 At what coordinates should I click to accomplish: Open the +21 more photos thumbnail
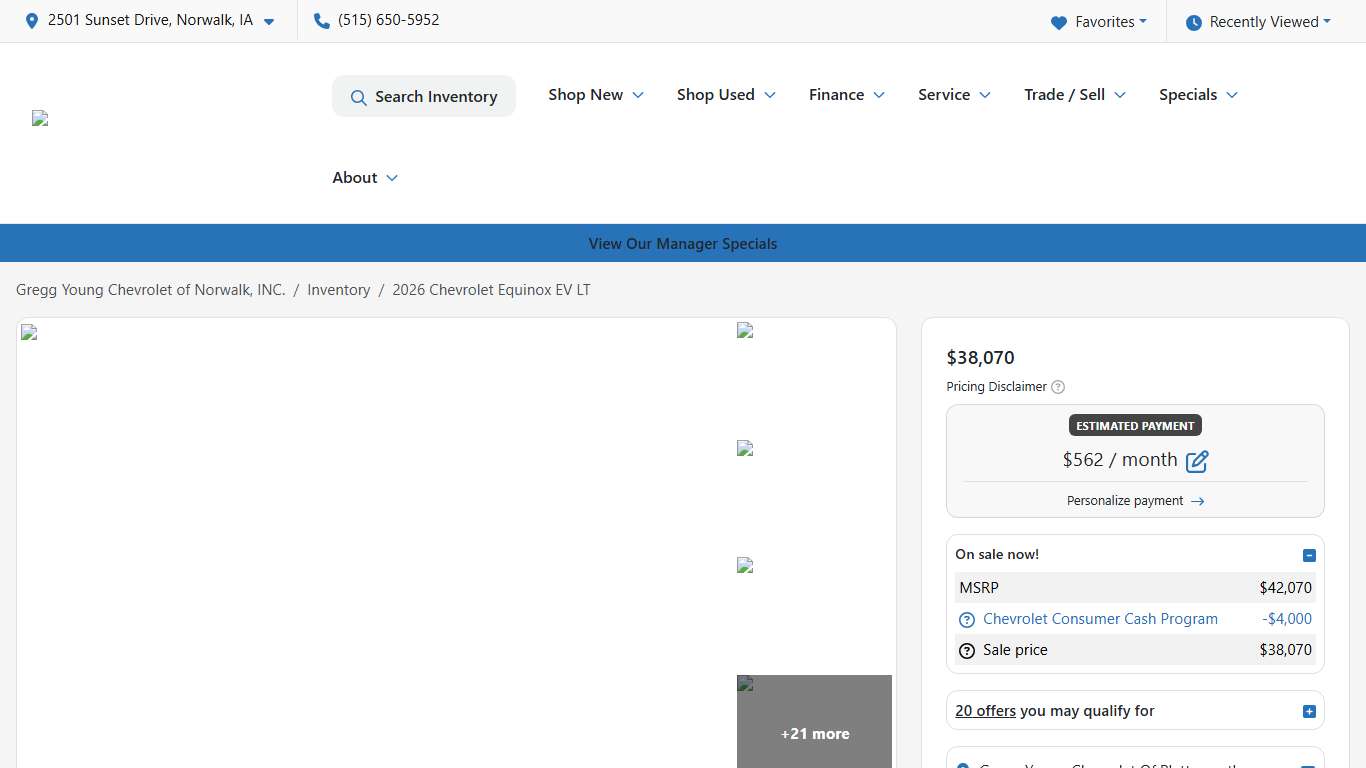point(814,722)
